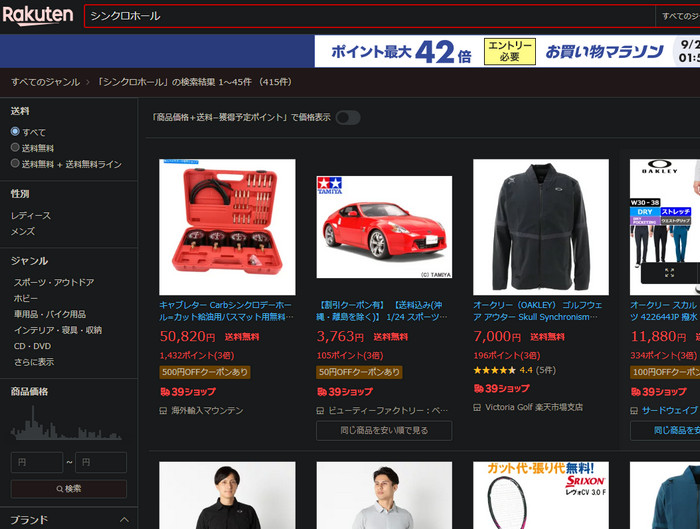
Task: Click 39ショップ icon under the 3,763円 item
Action: [345, 392]
